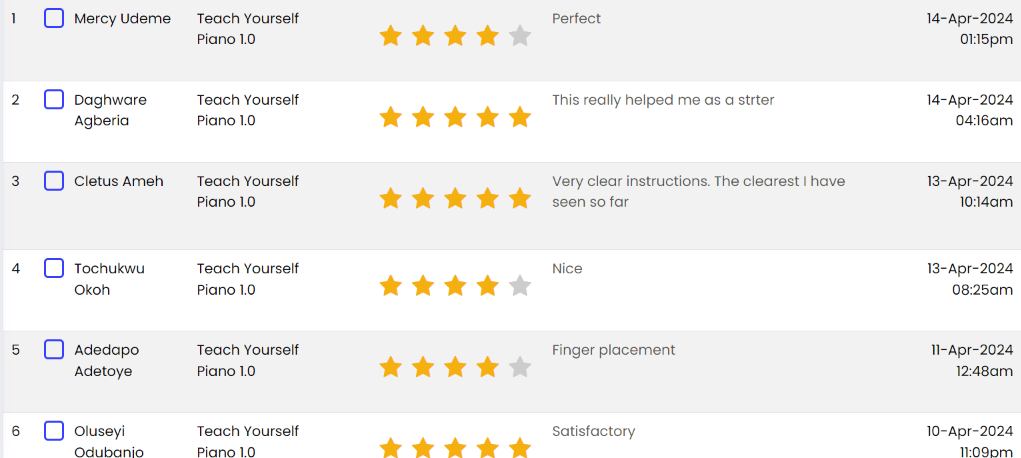This screenshot has width=1021, height=458.
Task: Mark the Tochukwu Okoh row checkbox
Action: [x=54, y=268]
